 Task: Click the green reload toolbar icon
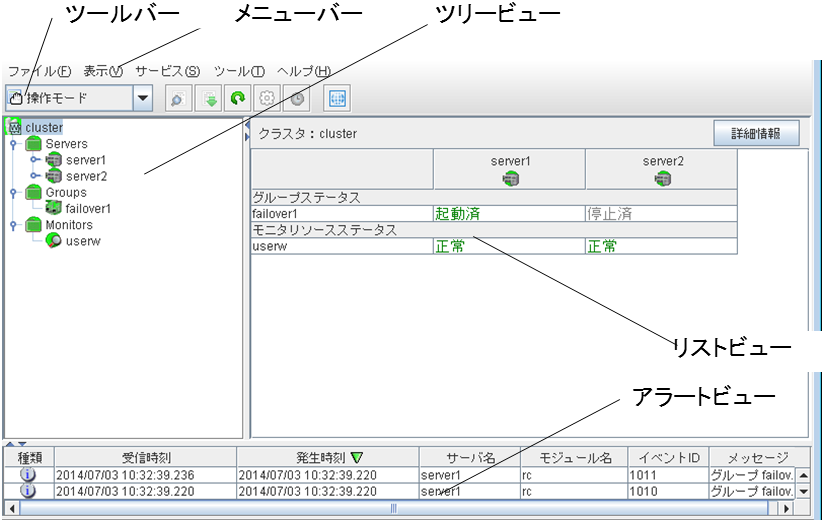click(x=238, y=98)
